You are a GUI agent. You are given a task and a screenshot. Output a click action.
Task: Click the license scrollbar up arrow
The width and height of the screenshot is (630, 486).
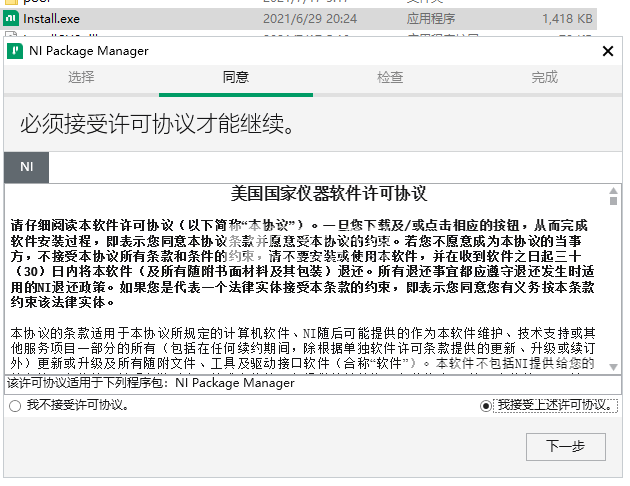[613, 191]
